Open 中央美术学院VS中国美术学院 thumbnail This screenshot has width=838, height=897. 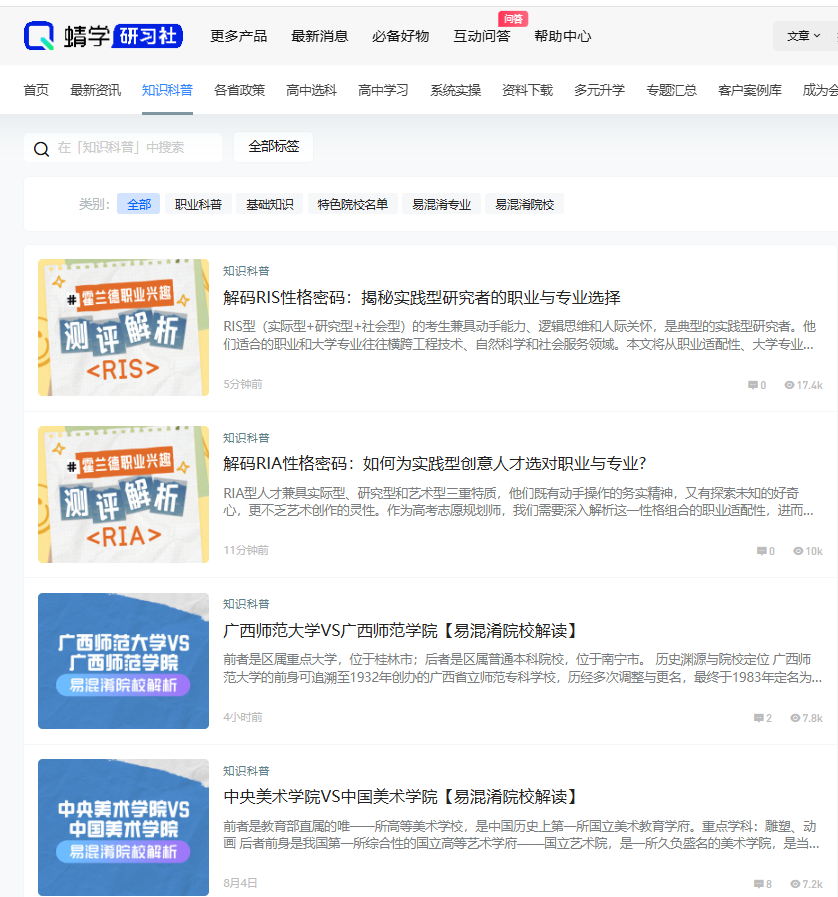coord(124,827)
